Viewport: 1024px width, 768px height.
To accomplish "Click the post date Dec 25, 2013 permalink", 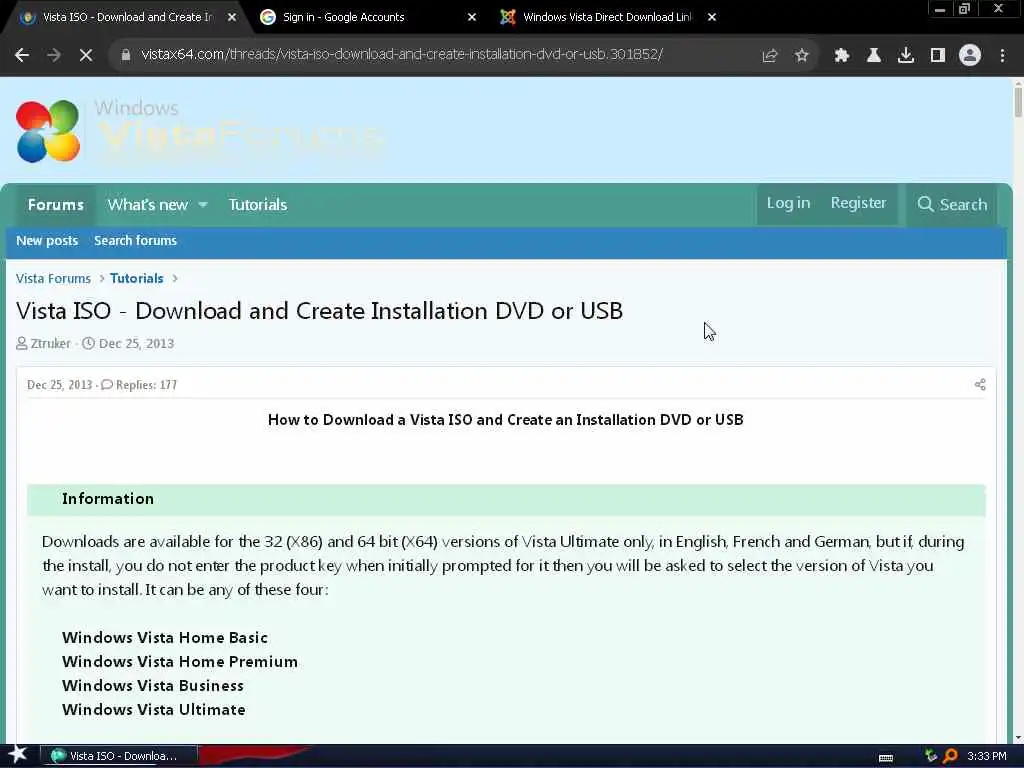I will (x=59, y=385).
